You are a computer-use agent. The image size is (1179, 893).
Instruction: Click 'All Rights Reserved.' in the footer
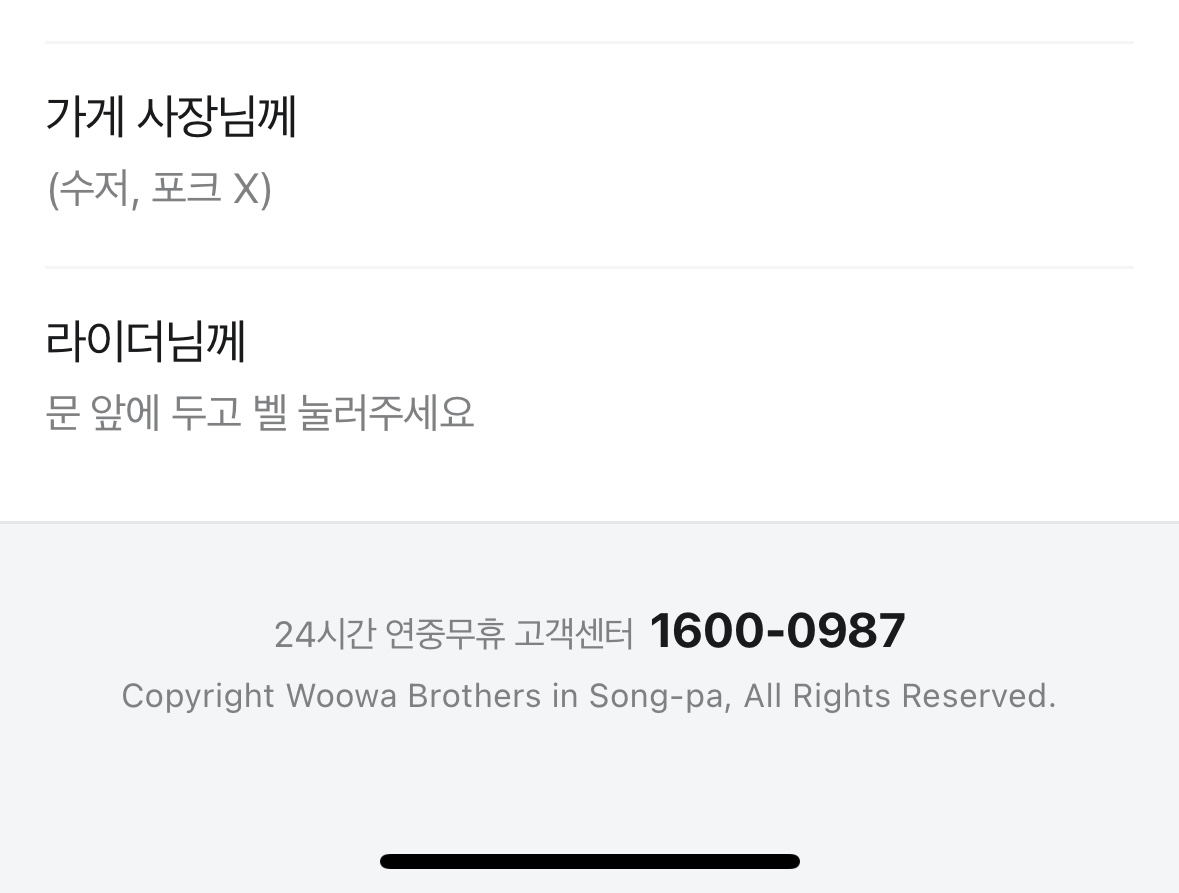pos(899,696)
